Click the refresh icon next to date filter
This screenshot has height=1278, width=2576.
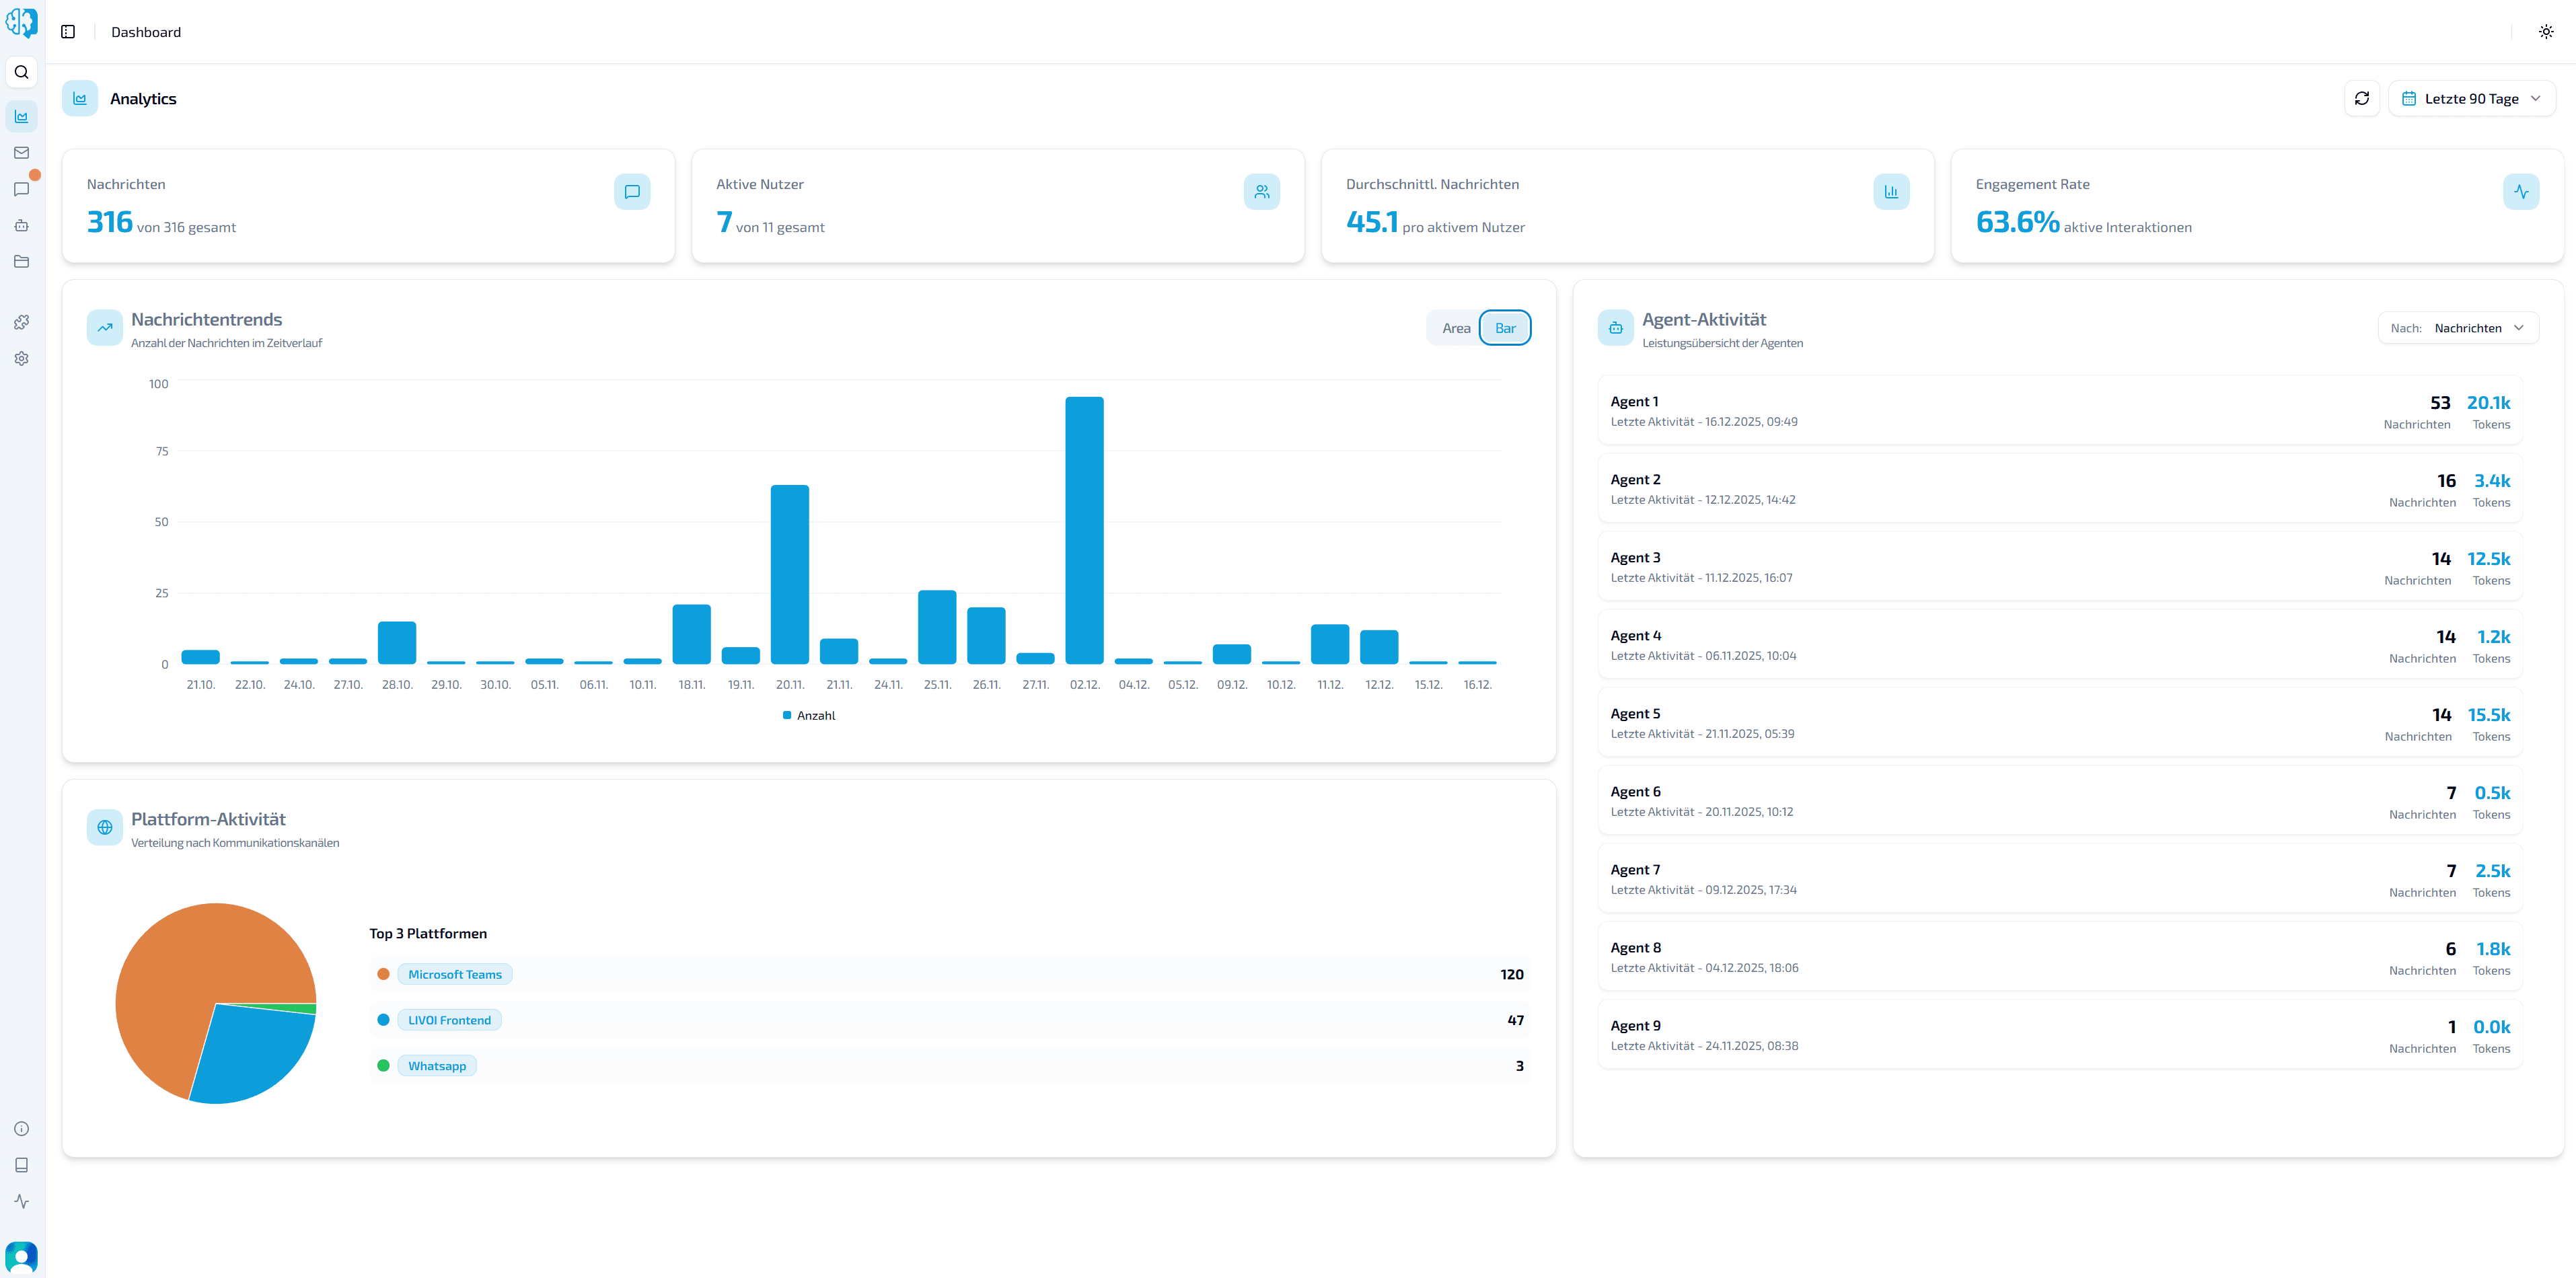click(2362, 98)
